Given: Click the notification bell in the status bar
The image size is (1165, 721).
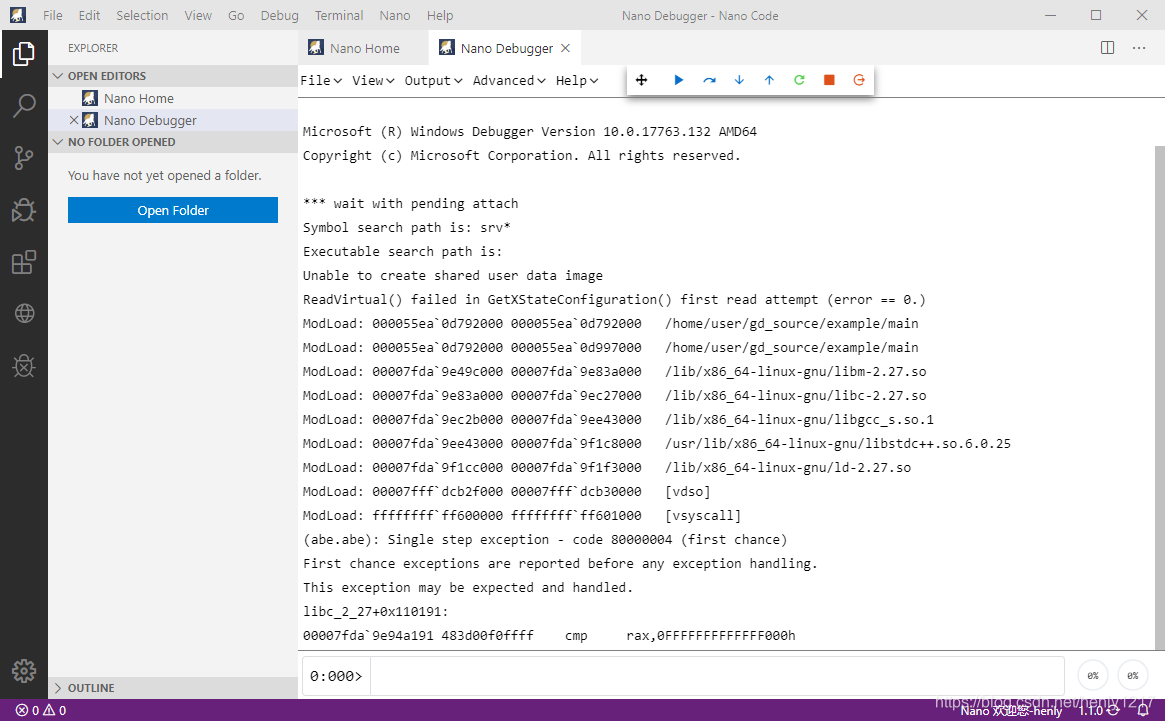Looking at the screenshot, I should coord(1143,711).
